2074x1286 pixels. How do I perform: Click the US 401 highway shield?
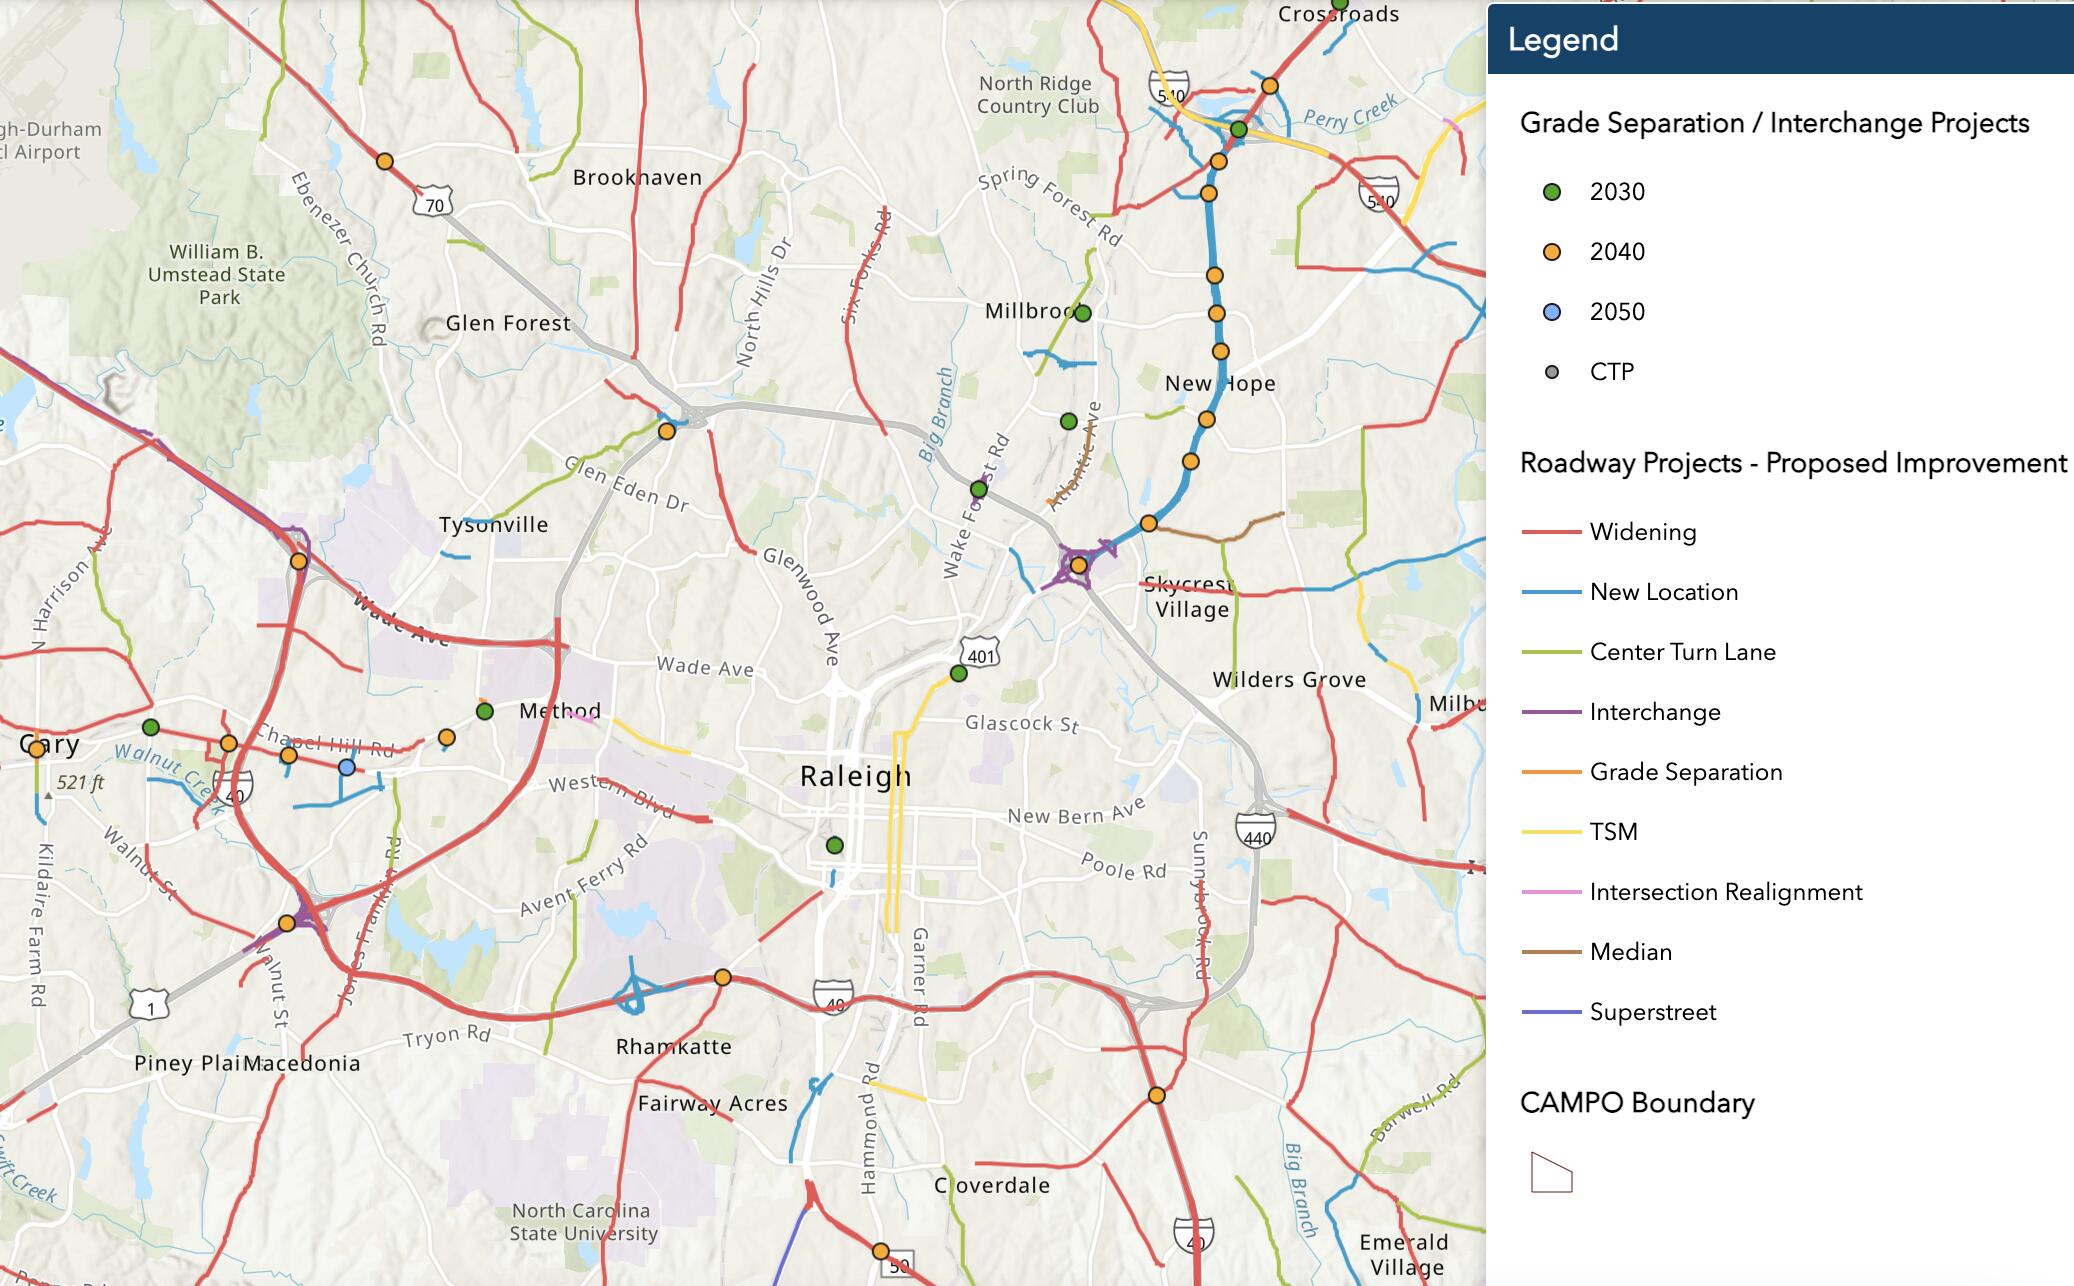coord(981,655)
